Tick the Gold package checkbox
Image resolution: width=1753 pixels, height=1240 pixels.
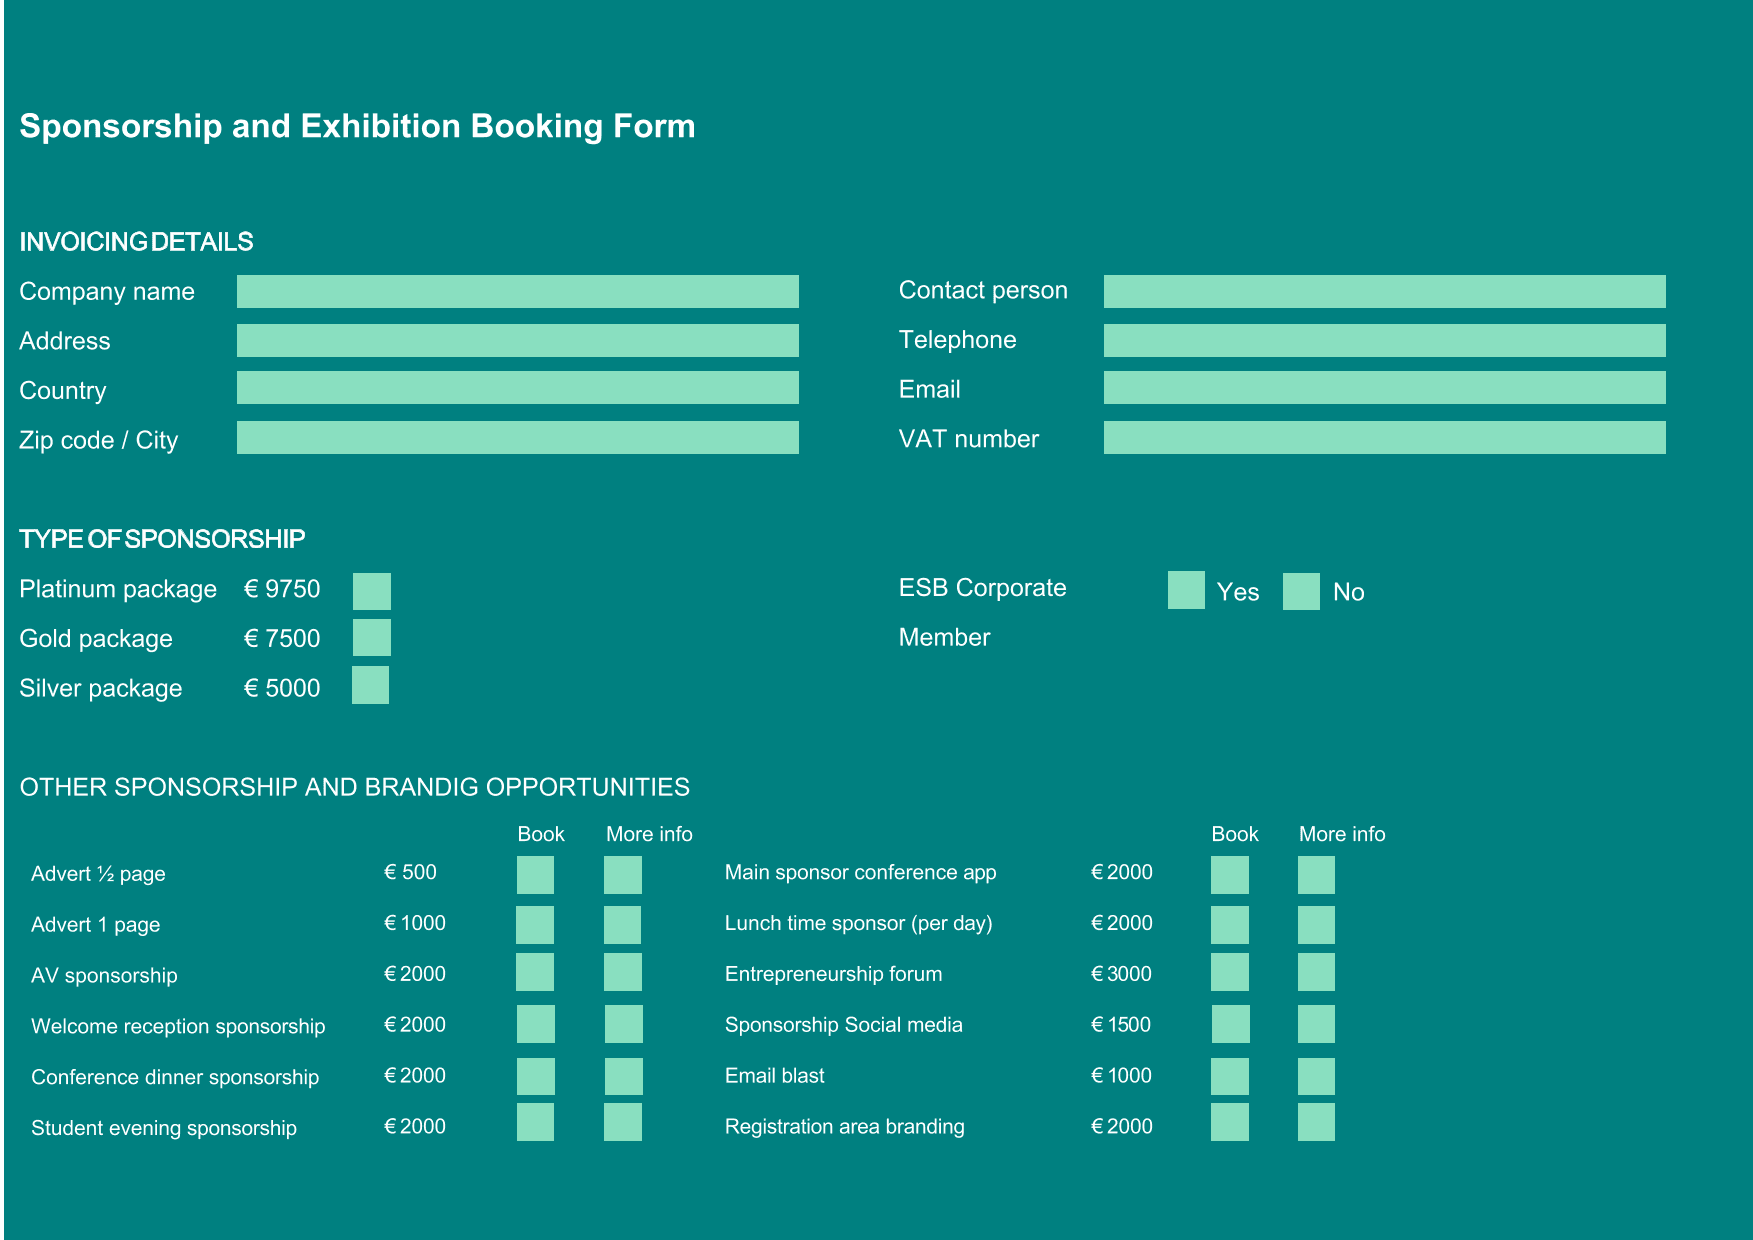(x=371, y=638)
